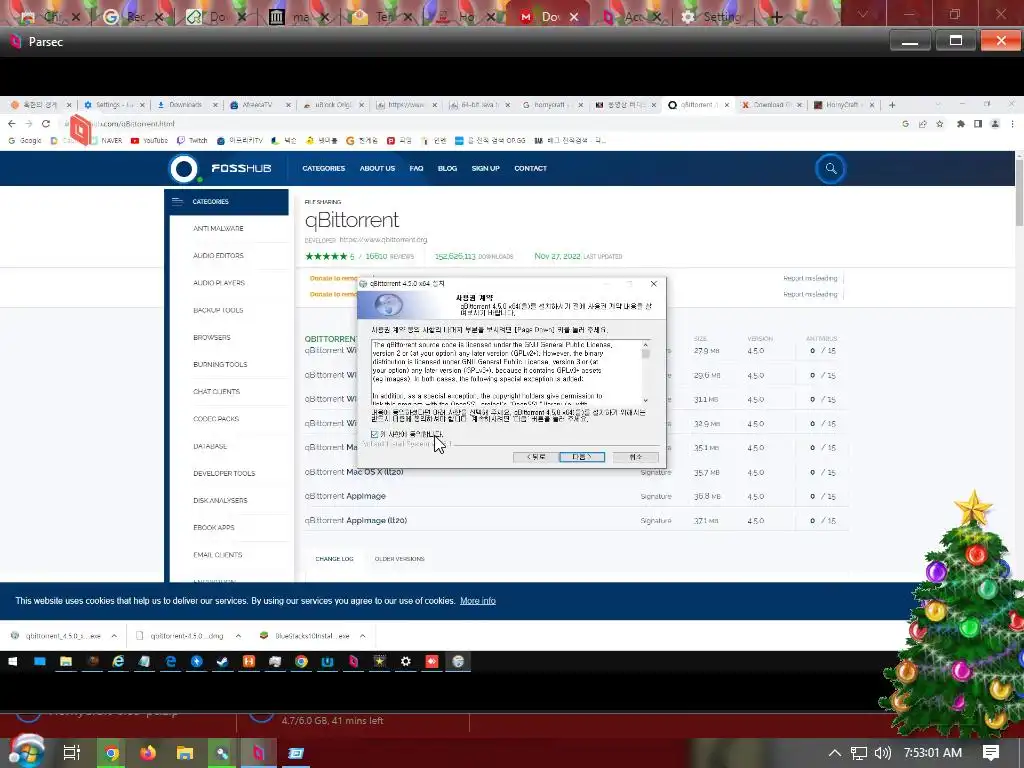Open remote taskbar File Explorer icon
1024x768 pixels.
click(x=66, y=662)
